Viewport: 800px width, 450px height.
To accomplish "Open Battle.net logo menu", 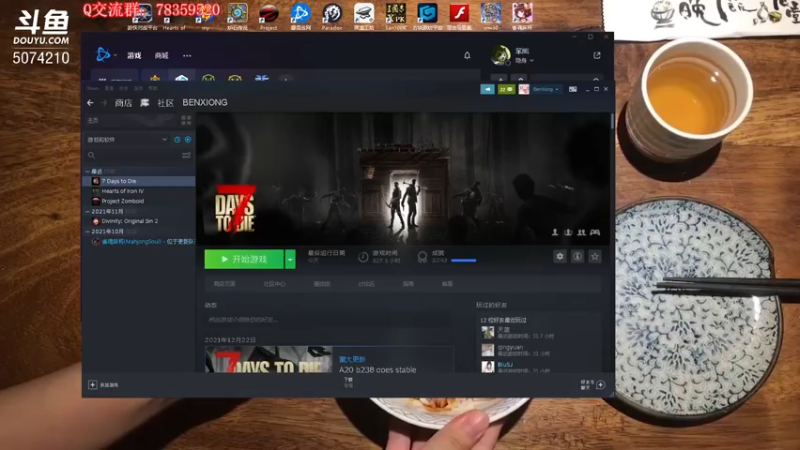I will [x=103, y=55].
